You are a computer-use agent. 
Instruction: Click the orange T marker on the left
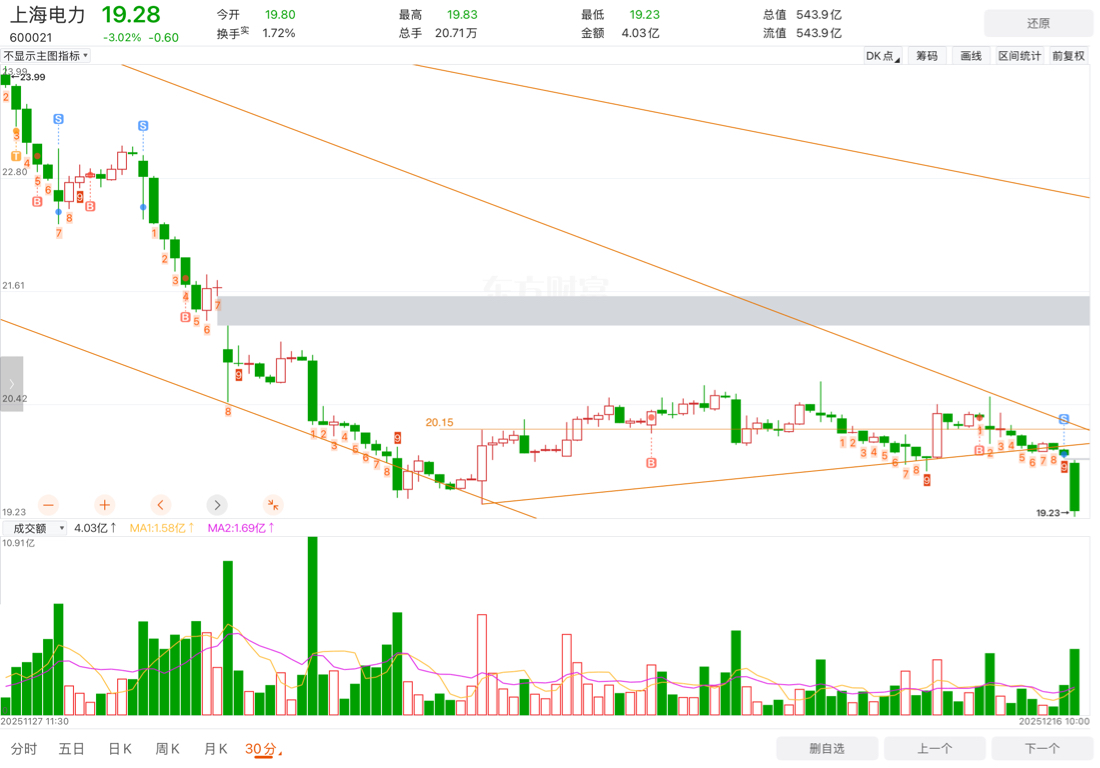tap(16, 156)
